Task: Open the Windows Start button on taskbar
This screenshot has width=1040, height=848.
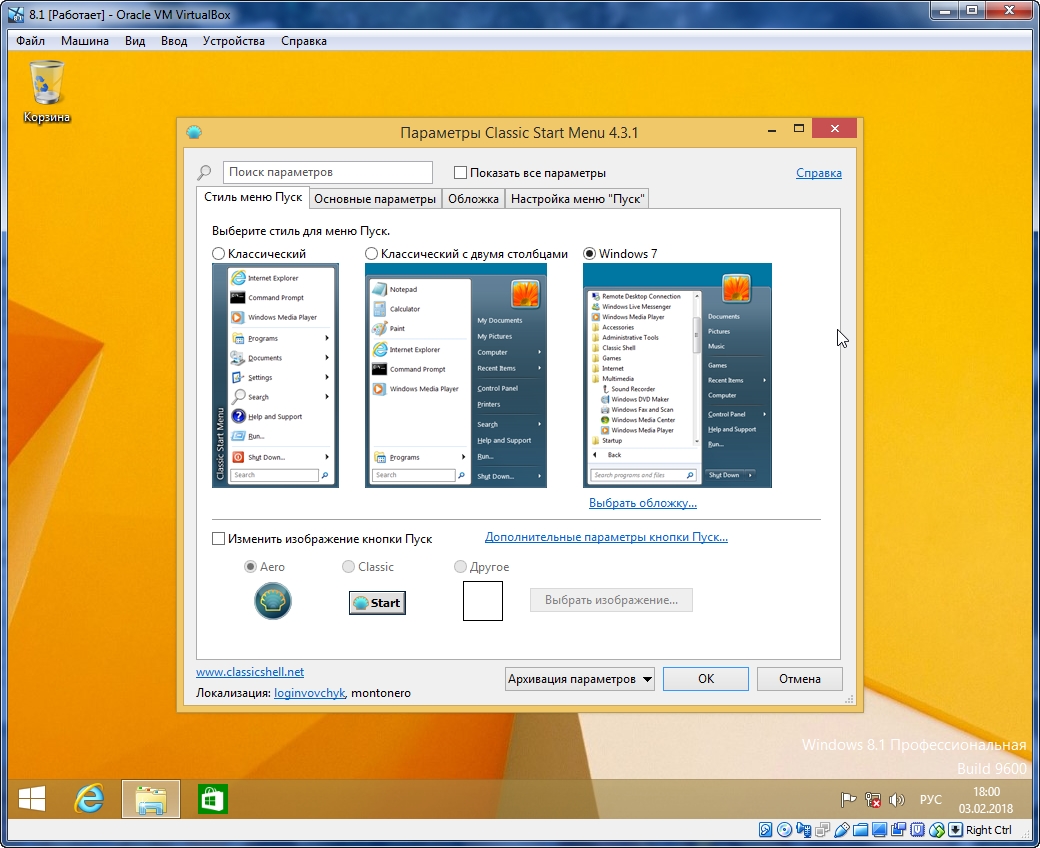Action: coord(31,798)
